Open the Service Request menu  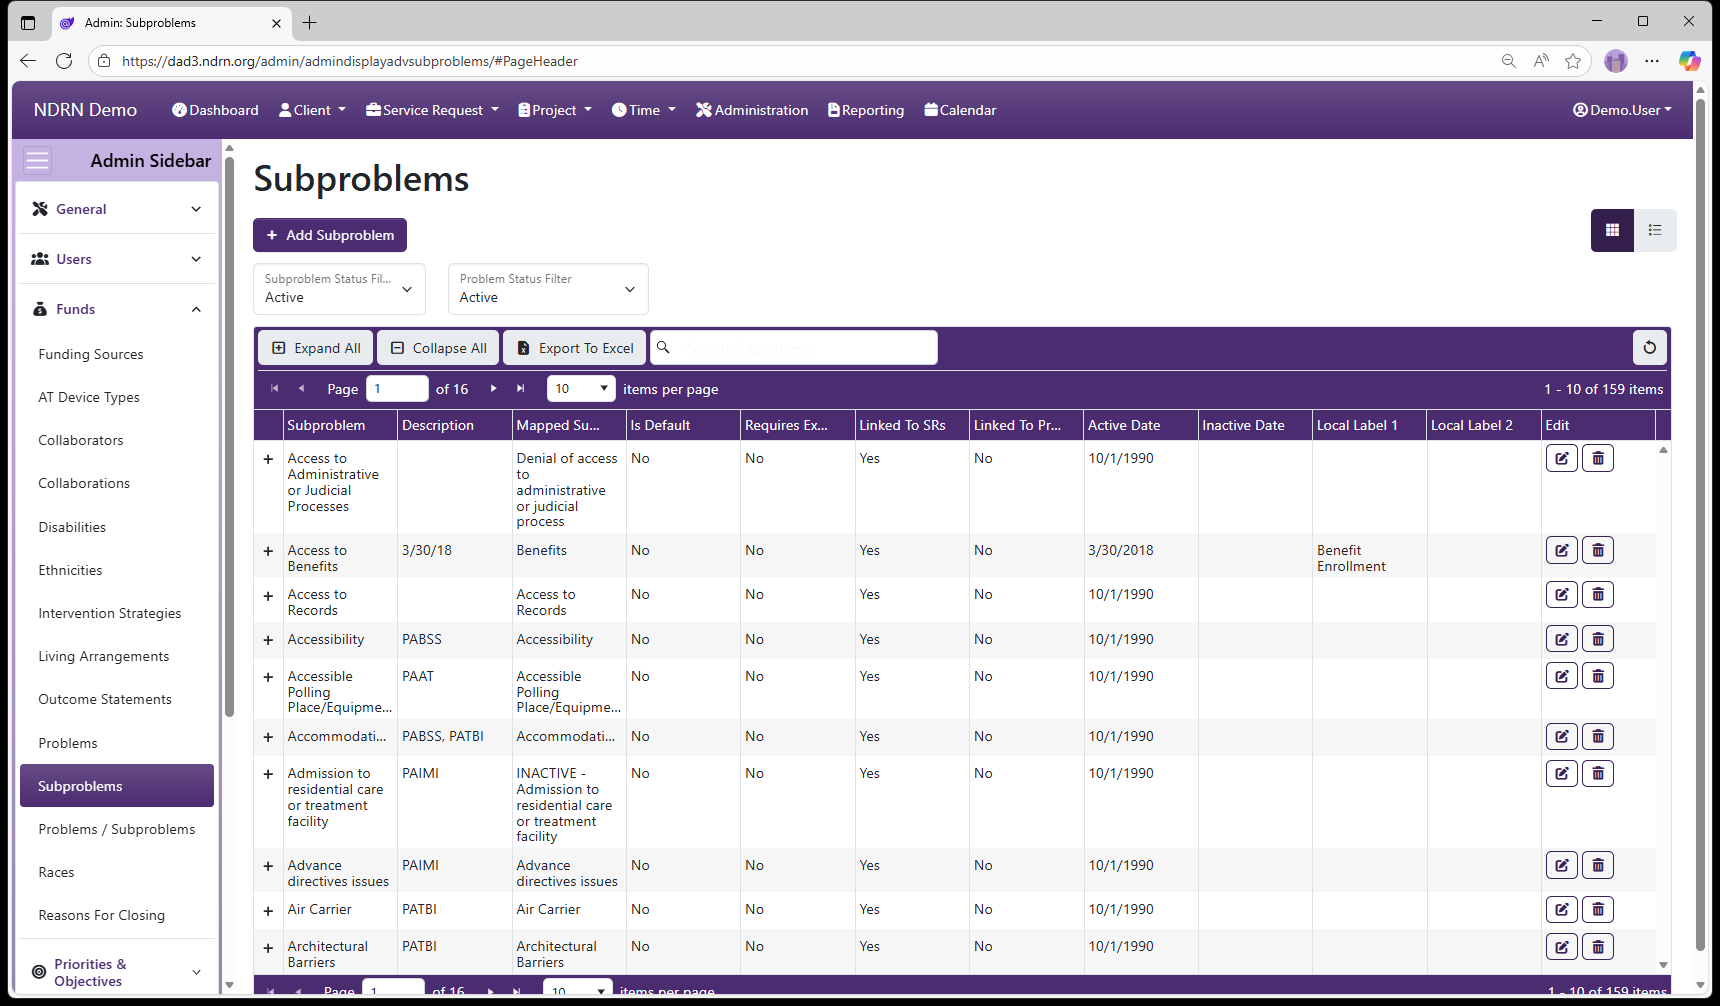[432, 110]
